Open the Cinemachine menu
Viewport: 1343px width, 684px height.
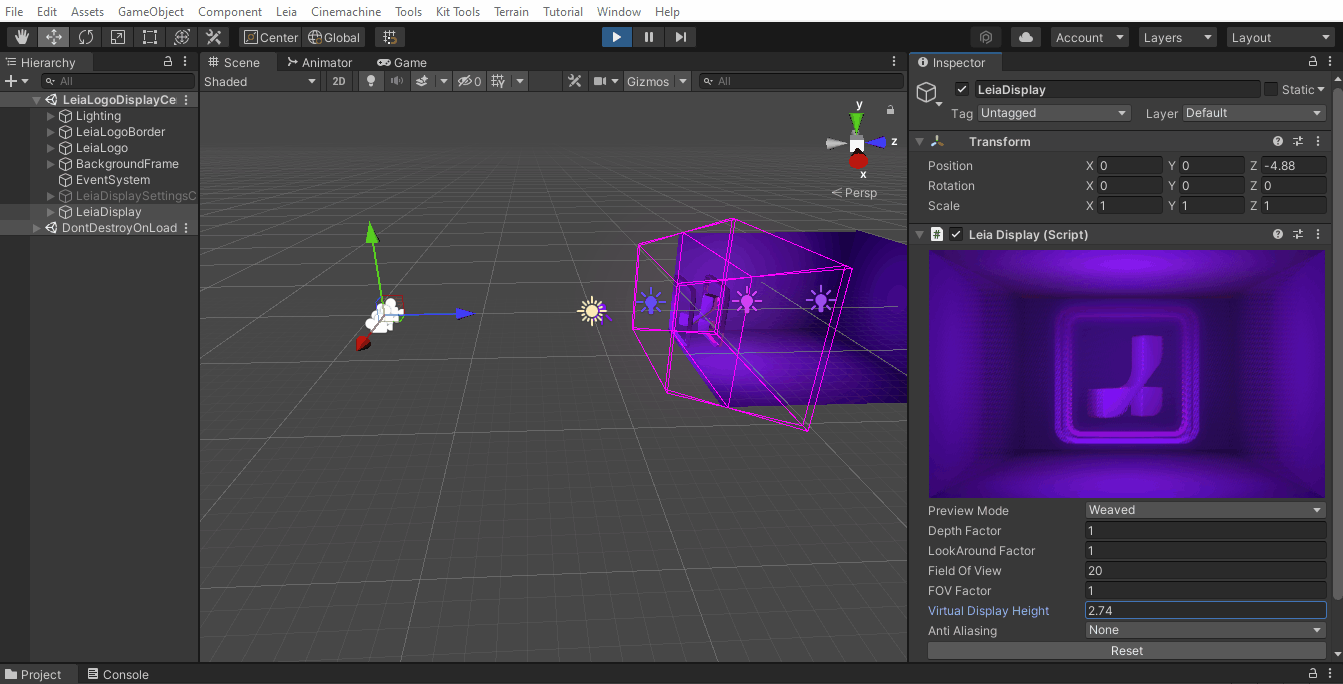(347, 11)
